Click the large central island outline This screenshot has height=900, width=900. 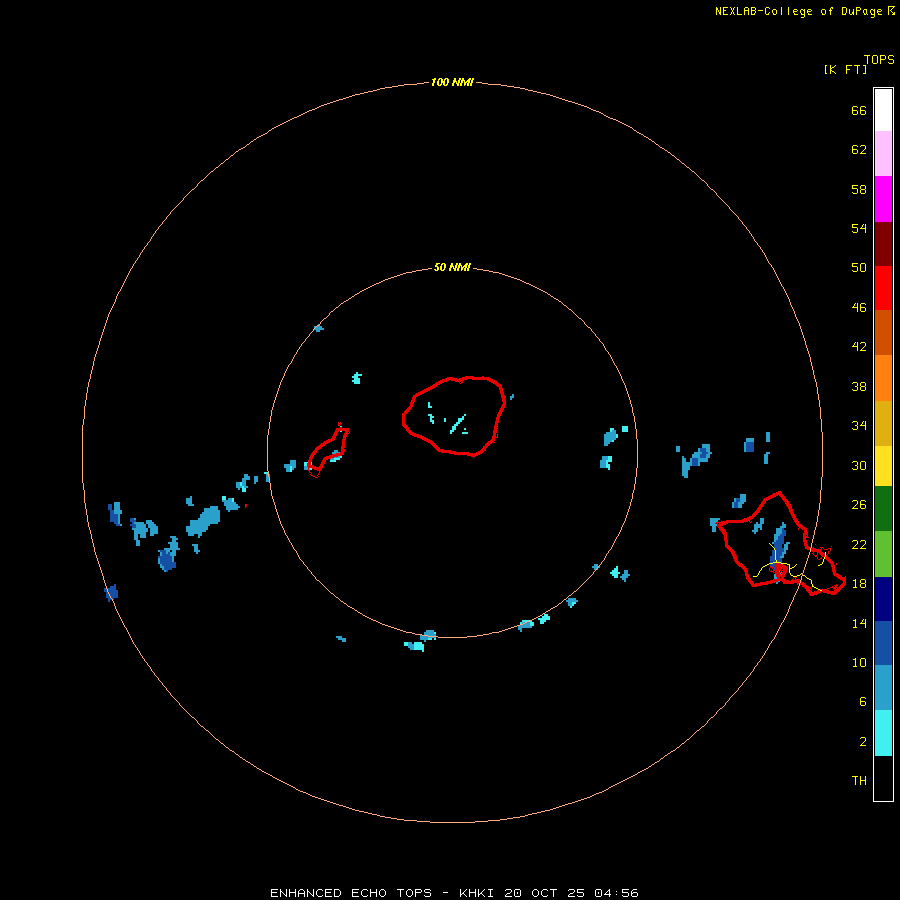[454, 417]
